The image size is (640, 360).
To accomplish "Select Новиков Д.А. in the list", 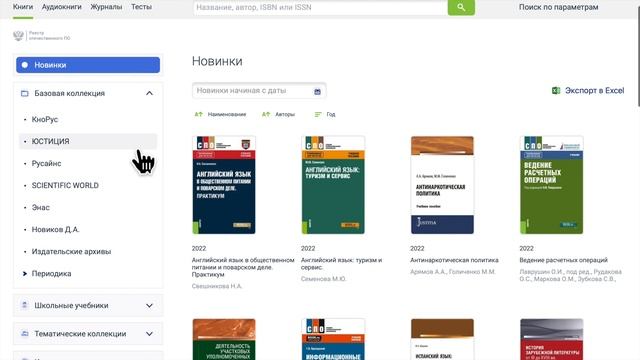I will [x=56, y=229].
